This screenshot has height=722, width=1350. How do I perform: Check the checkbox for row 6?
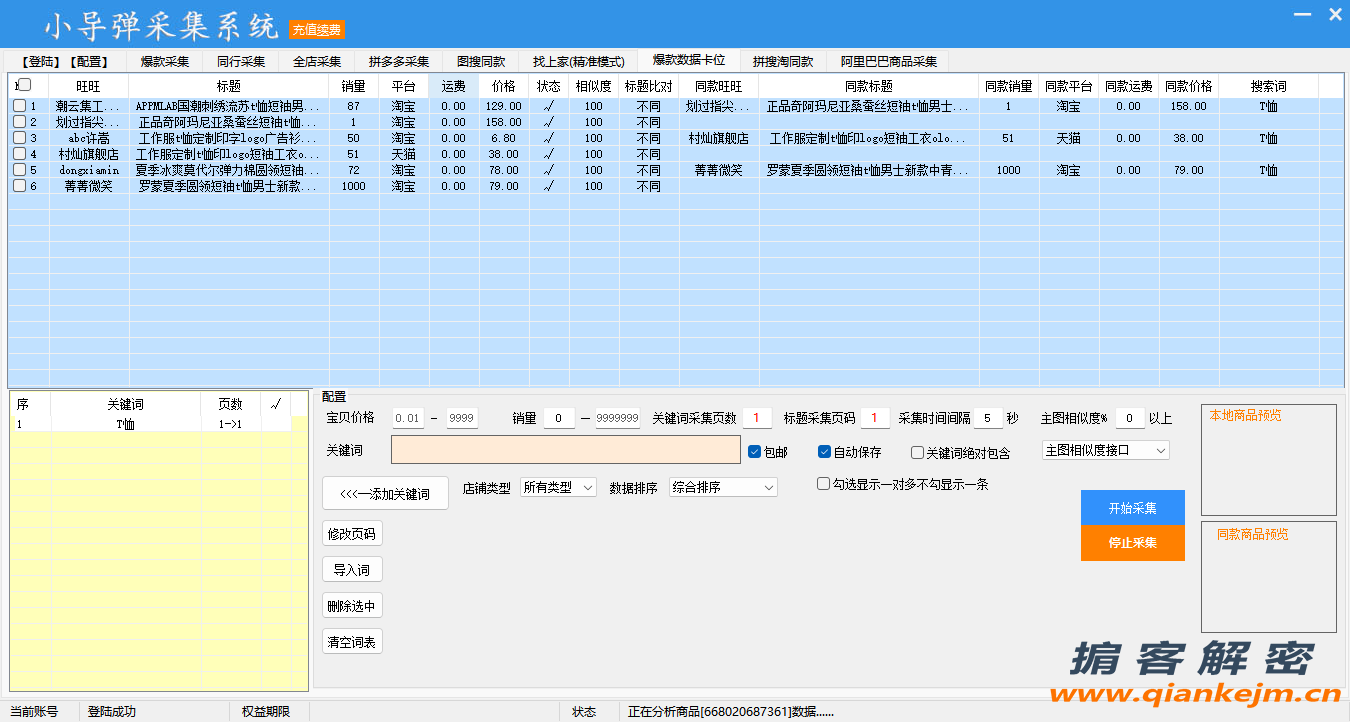point(19,186)
